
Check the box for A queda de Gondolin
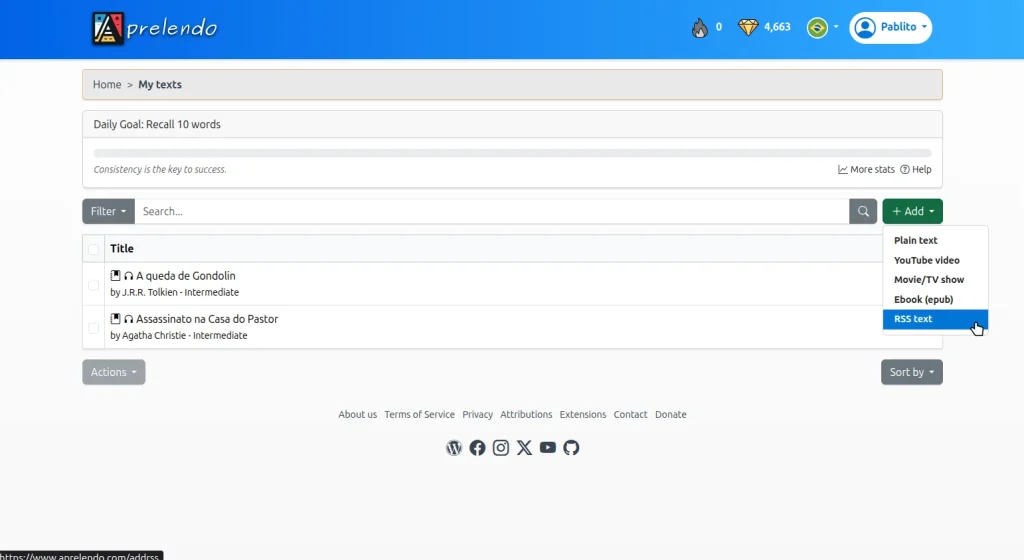click(x=94, y=284)
